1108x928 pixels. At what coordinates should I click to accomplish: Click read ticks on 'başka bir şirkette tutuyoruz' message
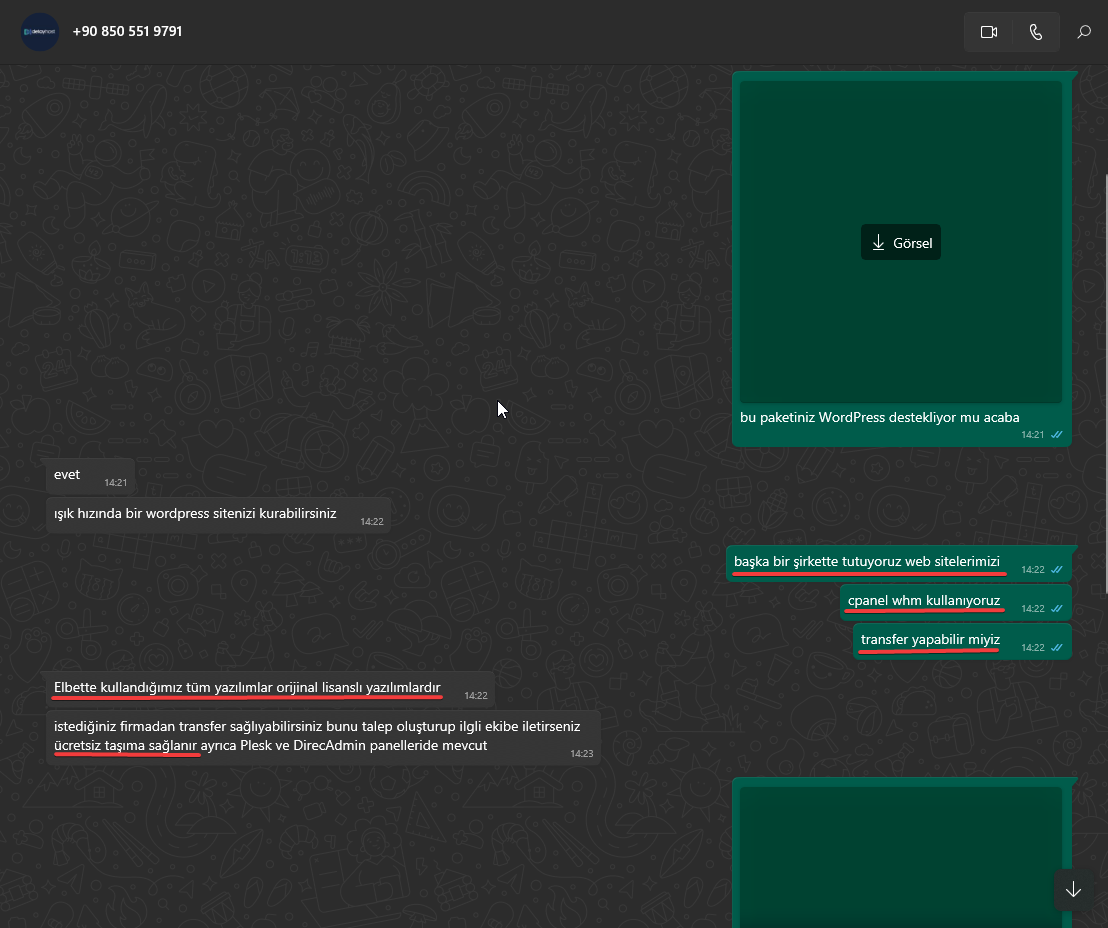click(x=1056, y=570)
